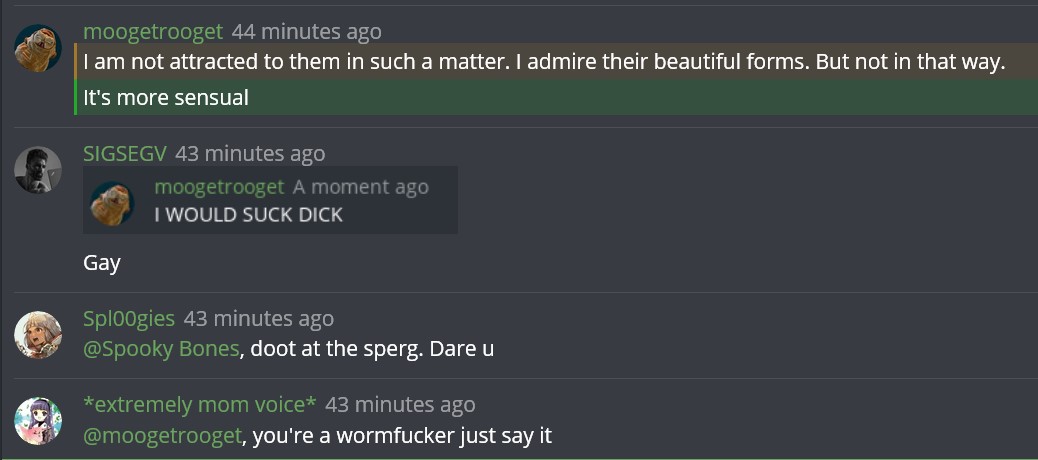Visit *extremely mom voice* username link

199,404
